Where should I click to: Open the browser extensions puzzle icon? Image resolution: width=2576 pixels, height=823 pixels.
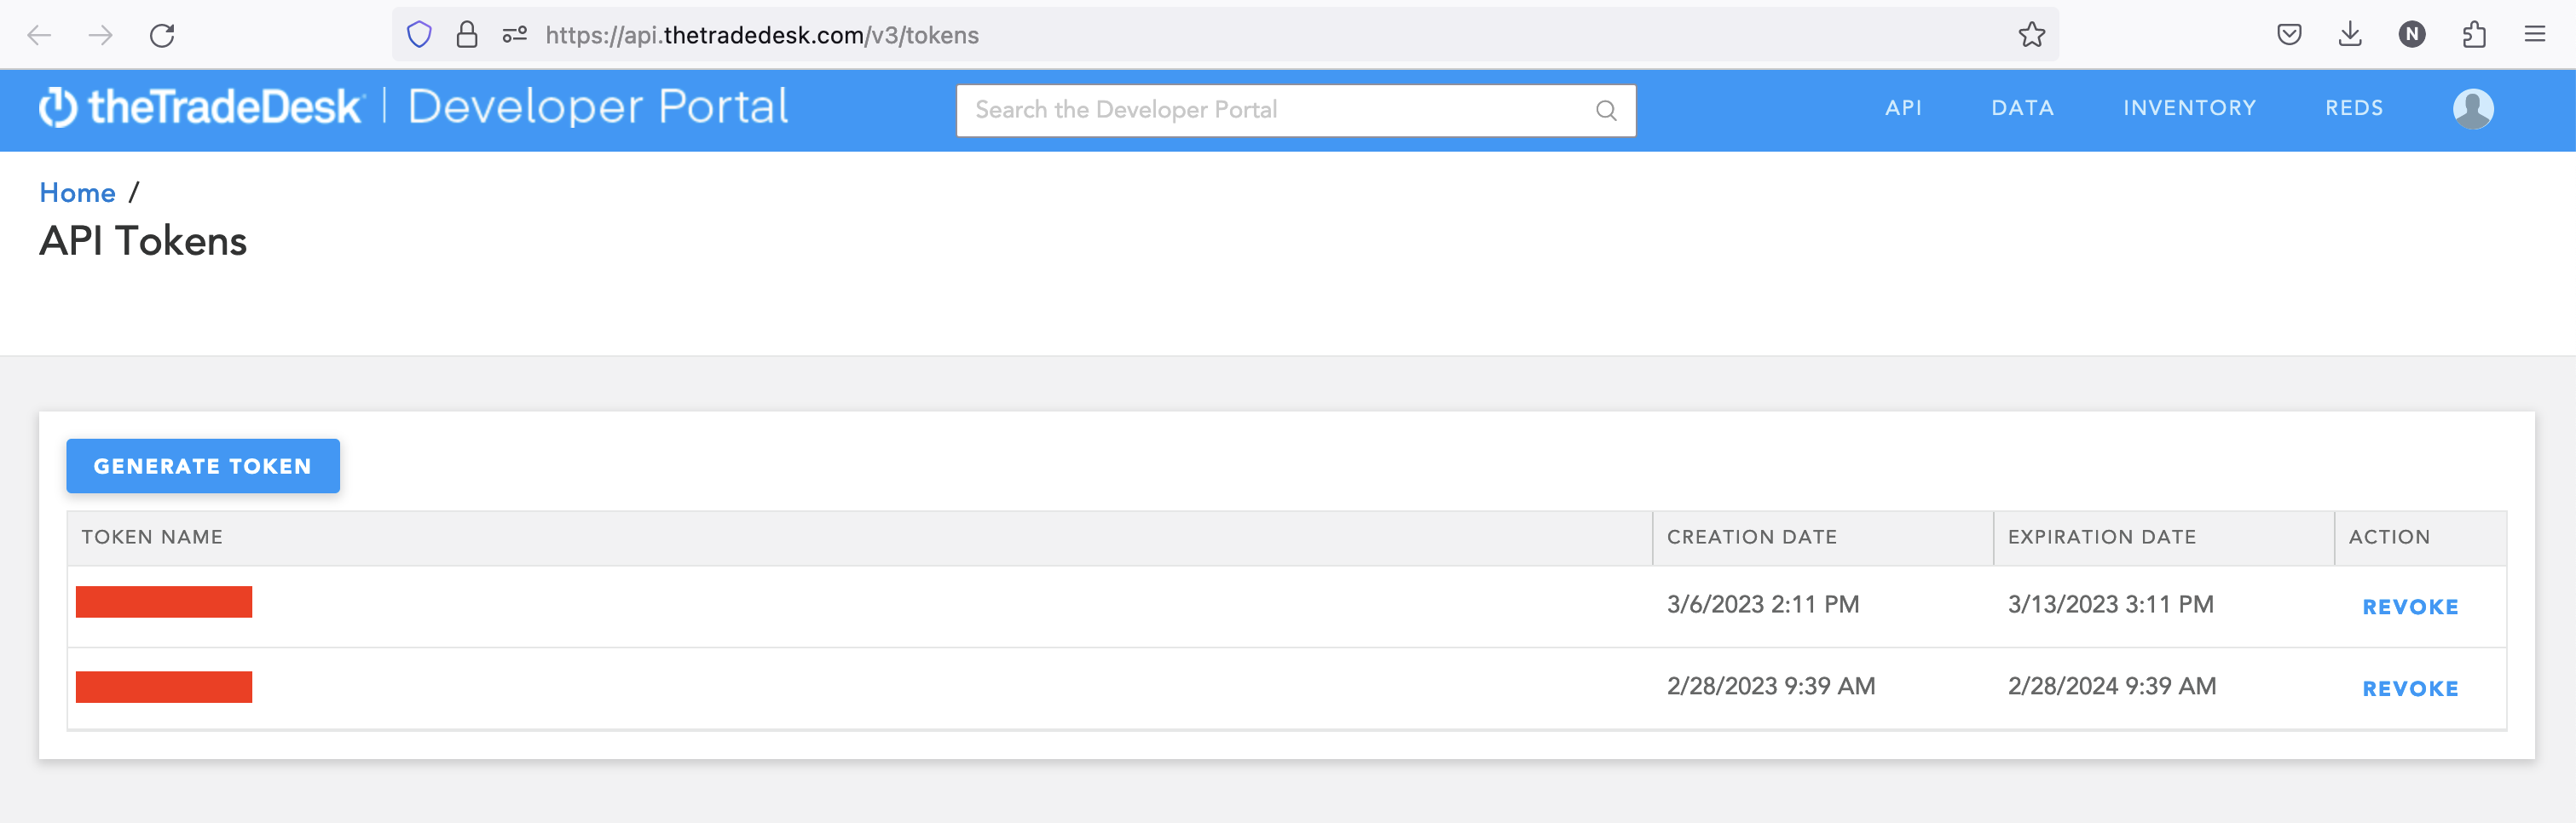pyautogui.click(x=2473, y=35)
